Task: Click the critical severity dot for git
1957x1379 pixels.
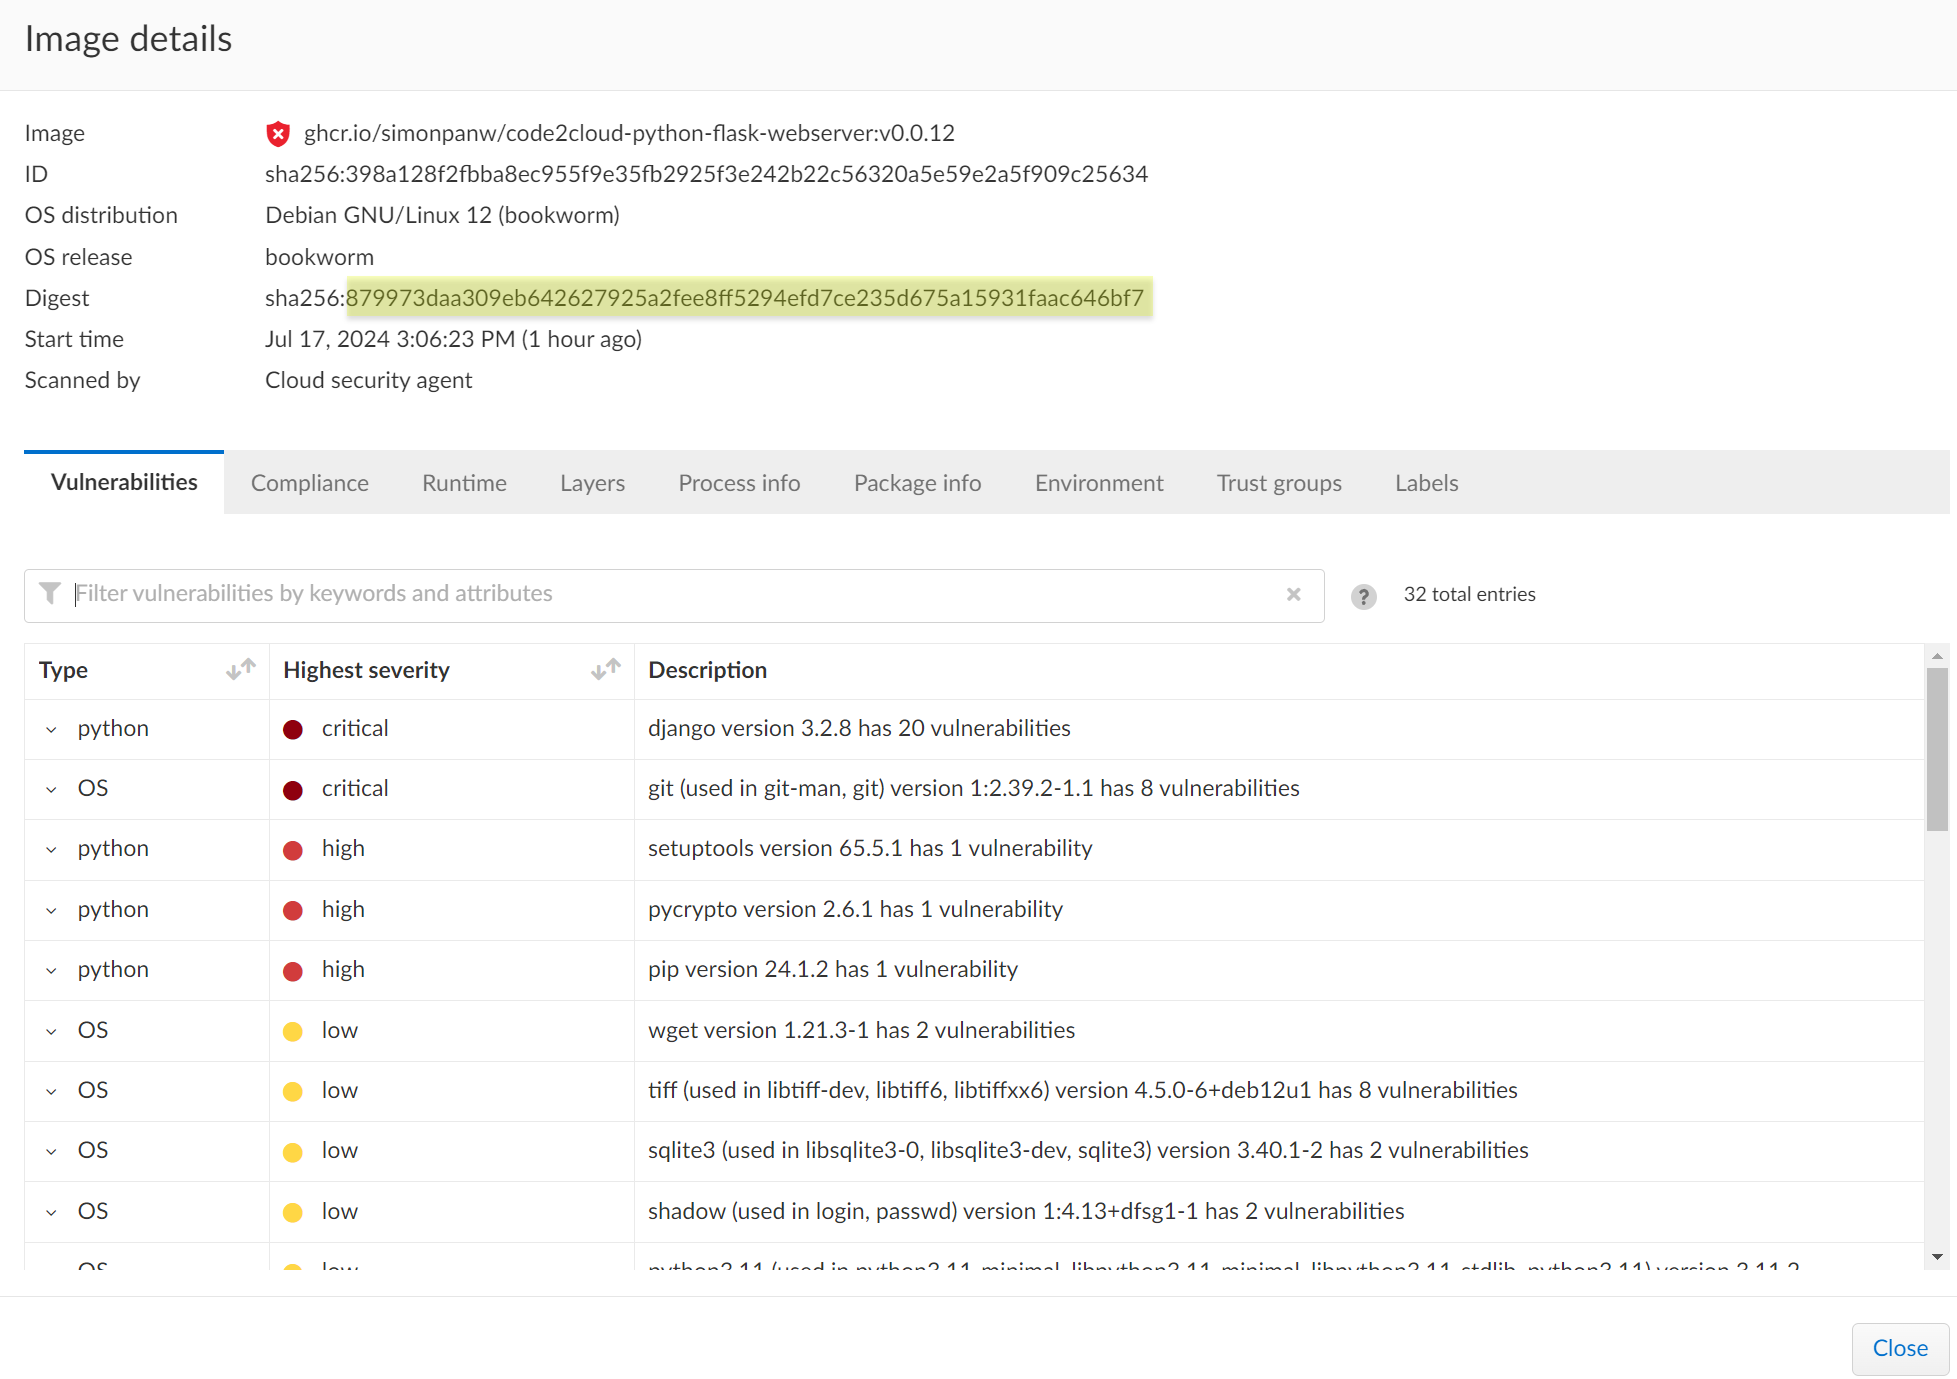Action: coord(293,790)
